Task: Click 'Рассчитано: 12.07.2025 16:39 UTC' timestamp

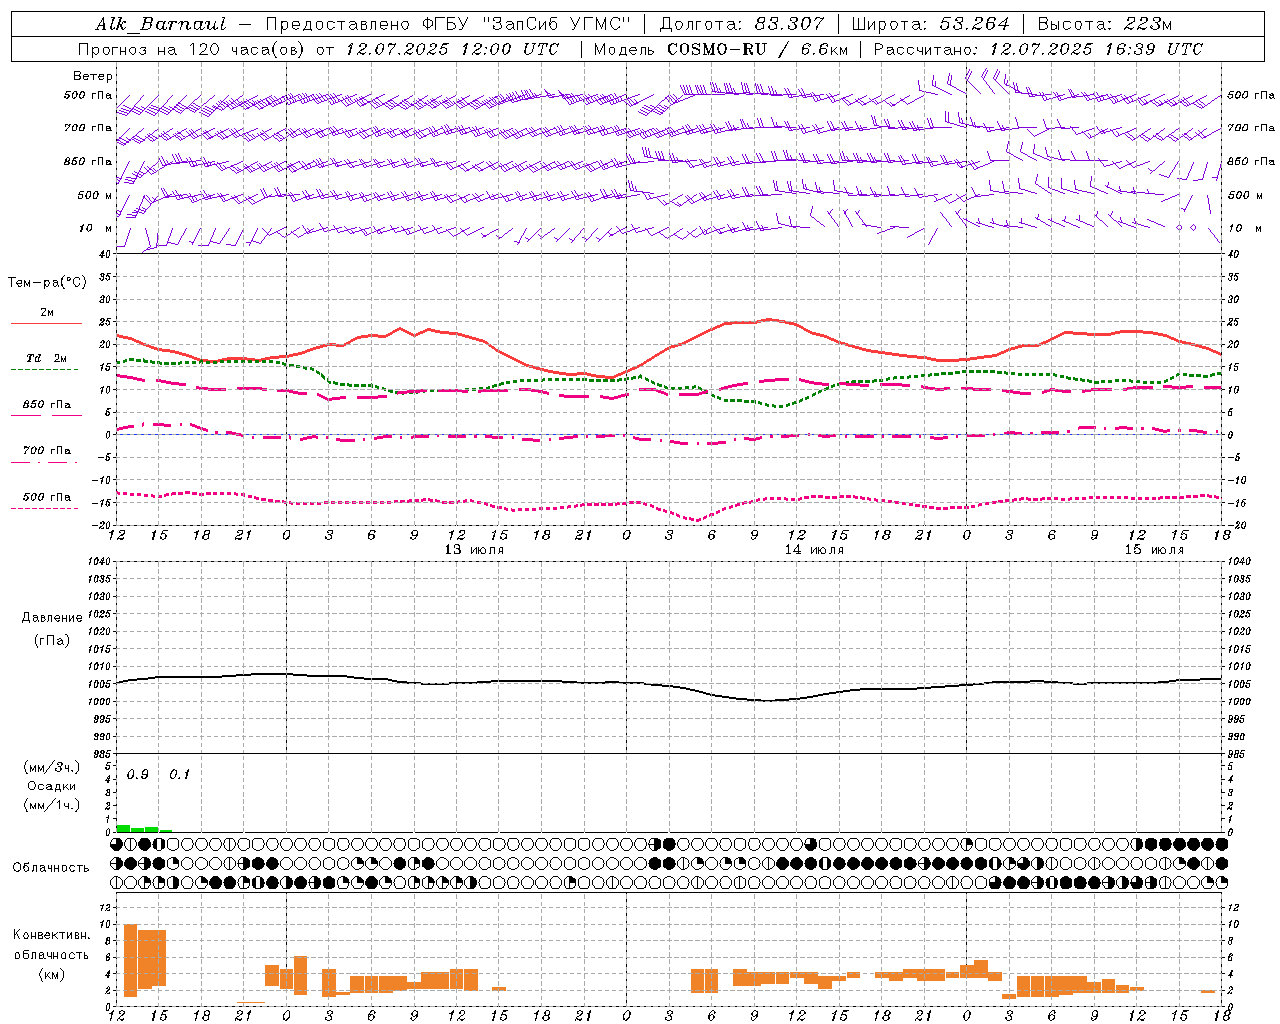Action: coord(1038,49)
